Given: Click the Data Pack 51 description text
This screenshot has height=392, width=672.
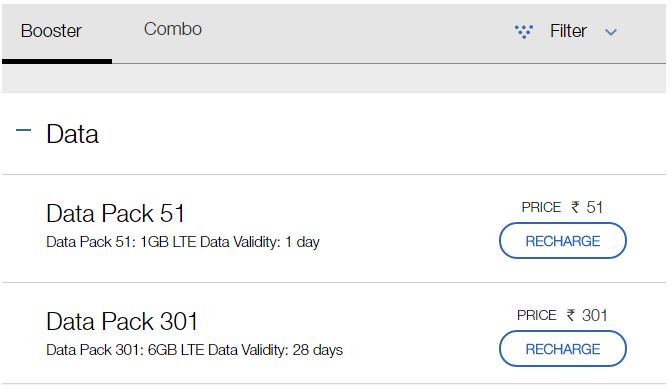Looking at the screenshot, I should 183,242.
